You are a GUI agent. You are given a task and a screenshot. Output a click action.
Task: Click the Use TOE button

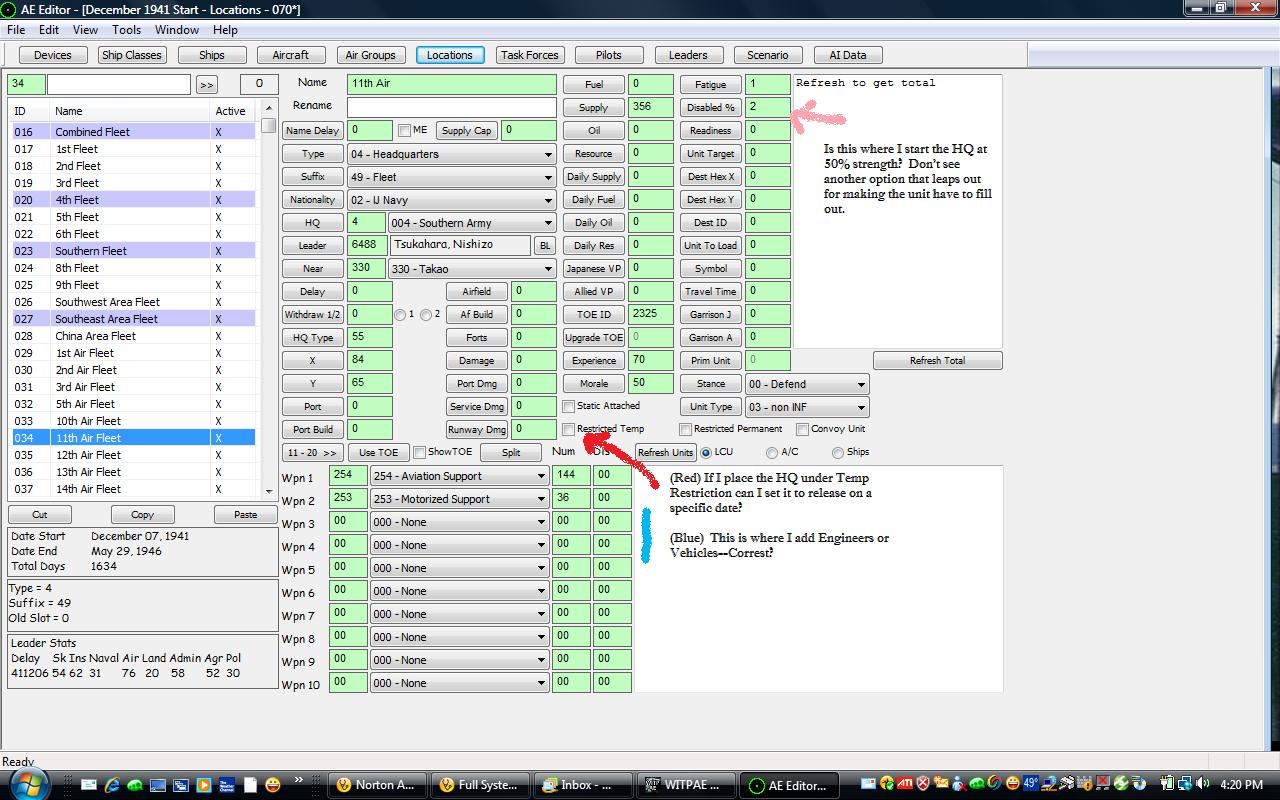click(378, 452)
